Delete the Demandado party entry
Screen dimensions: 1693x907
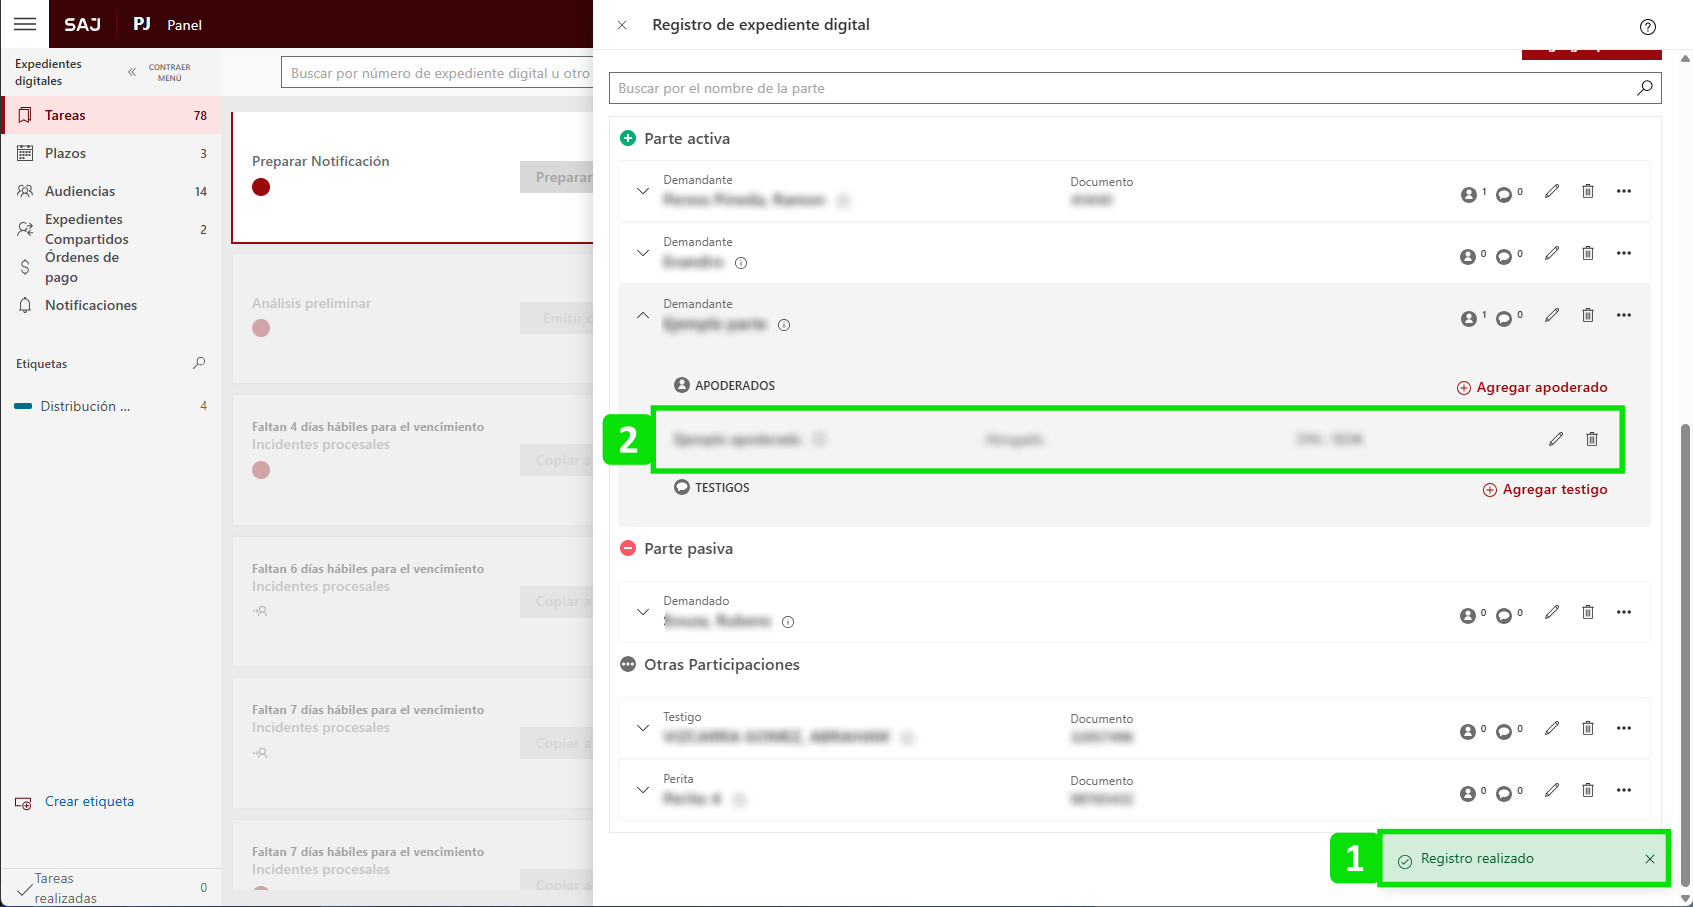click(x=1588, y=612)
